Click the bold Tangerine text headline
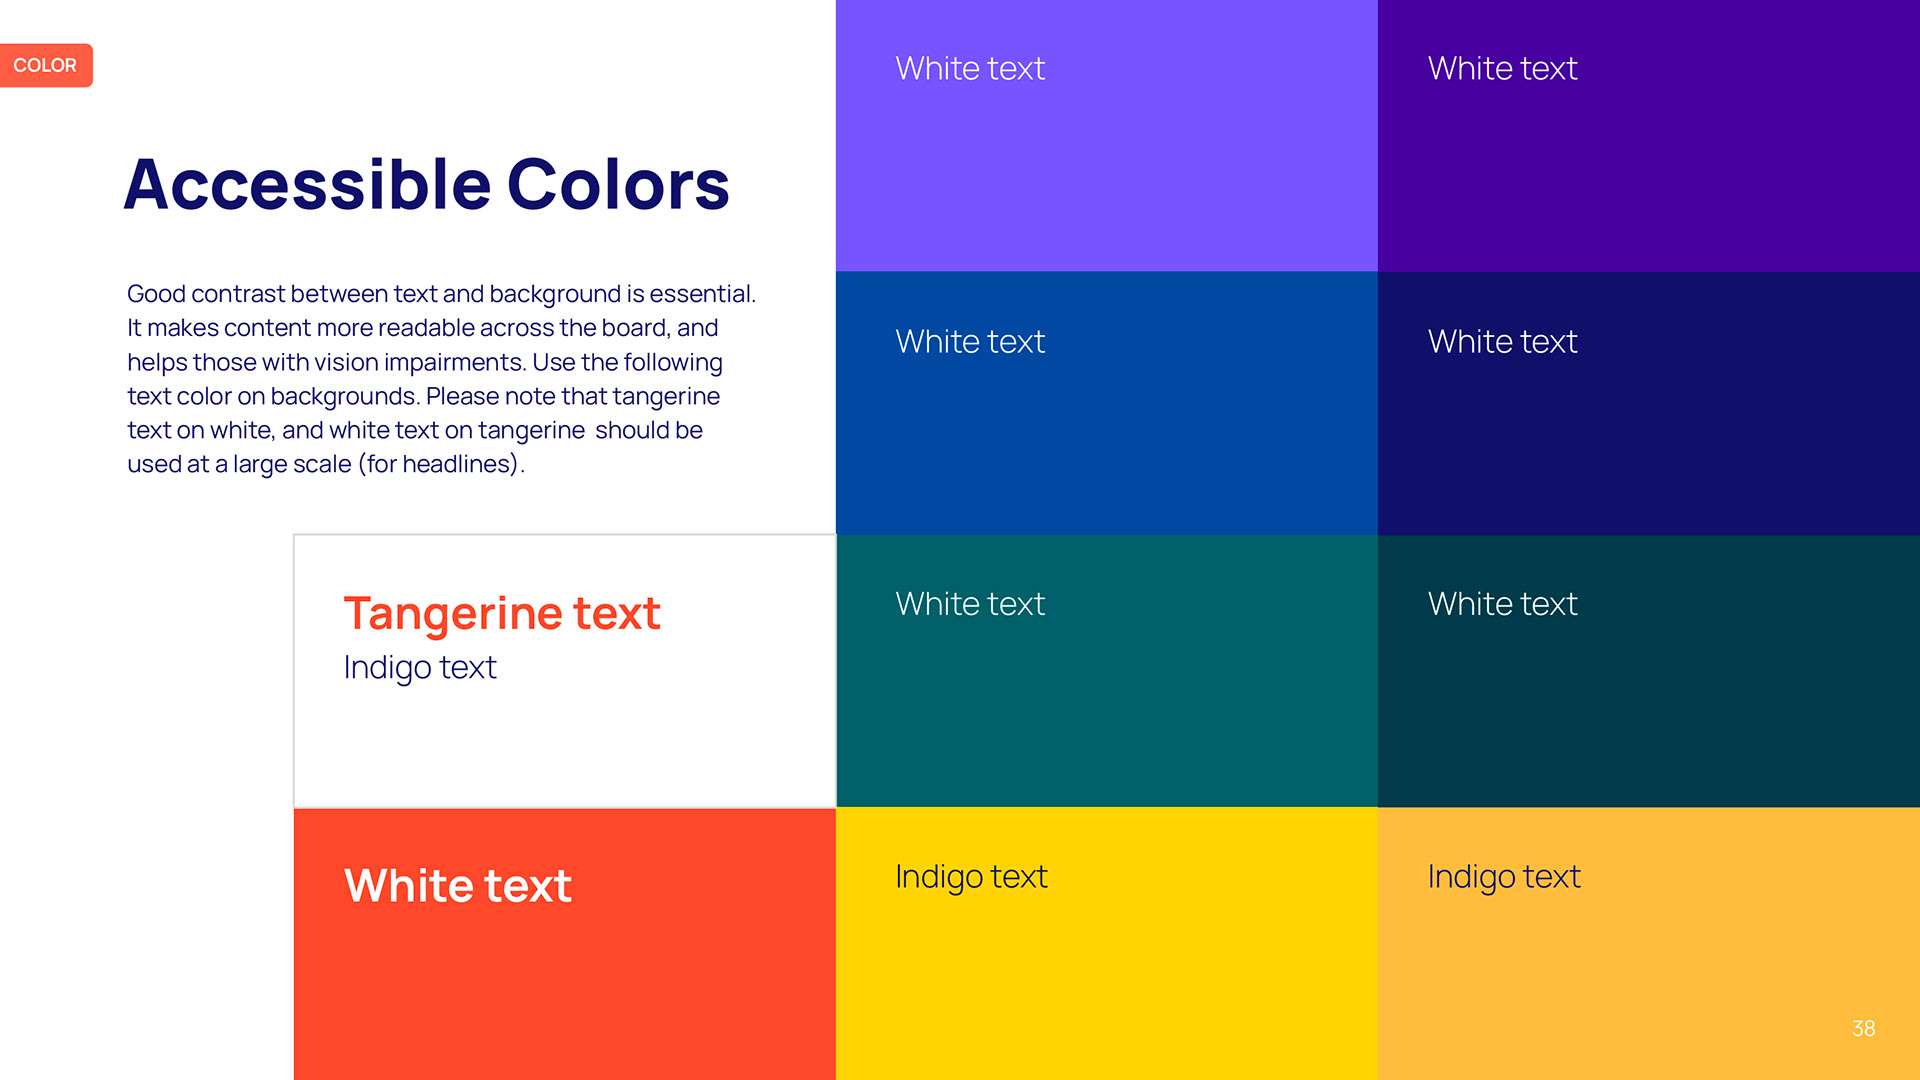Viewport: 1920px width, 1080px height. pyautogui.click(x=501, y=613)
